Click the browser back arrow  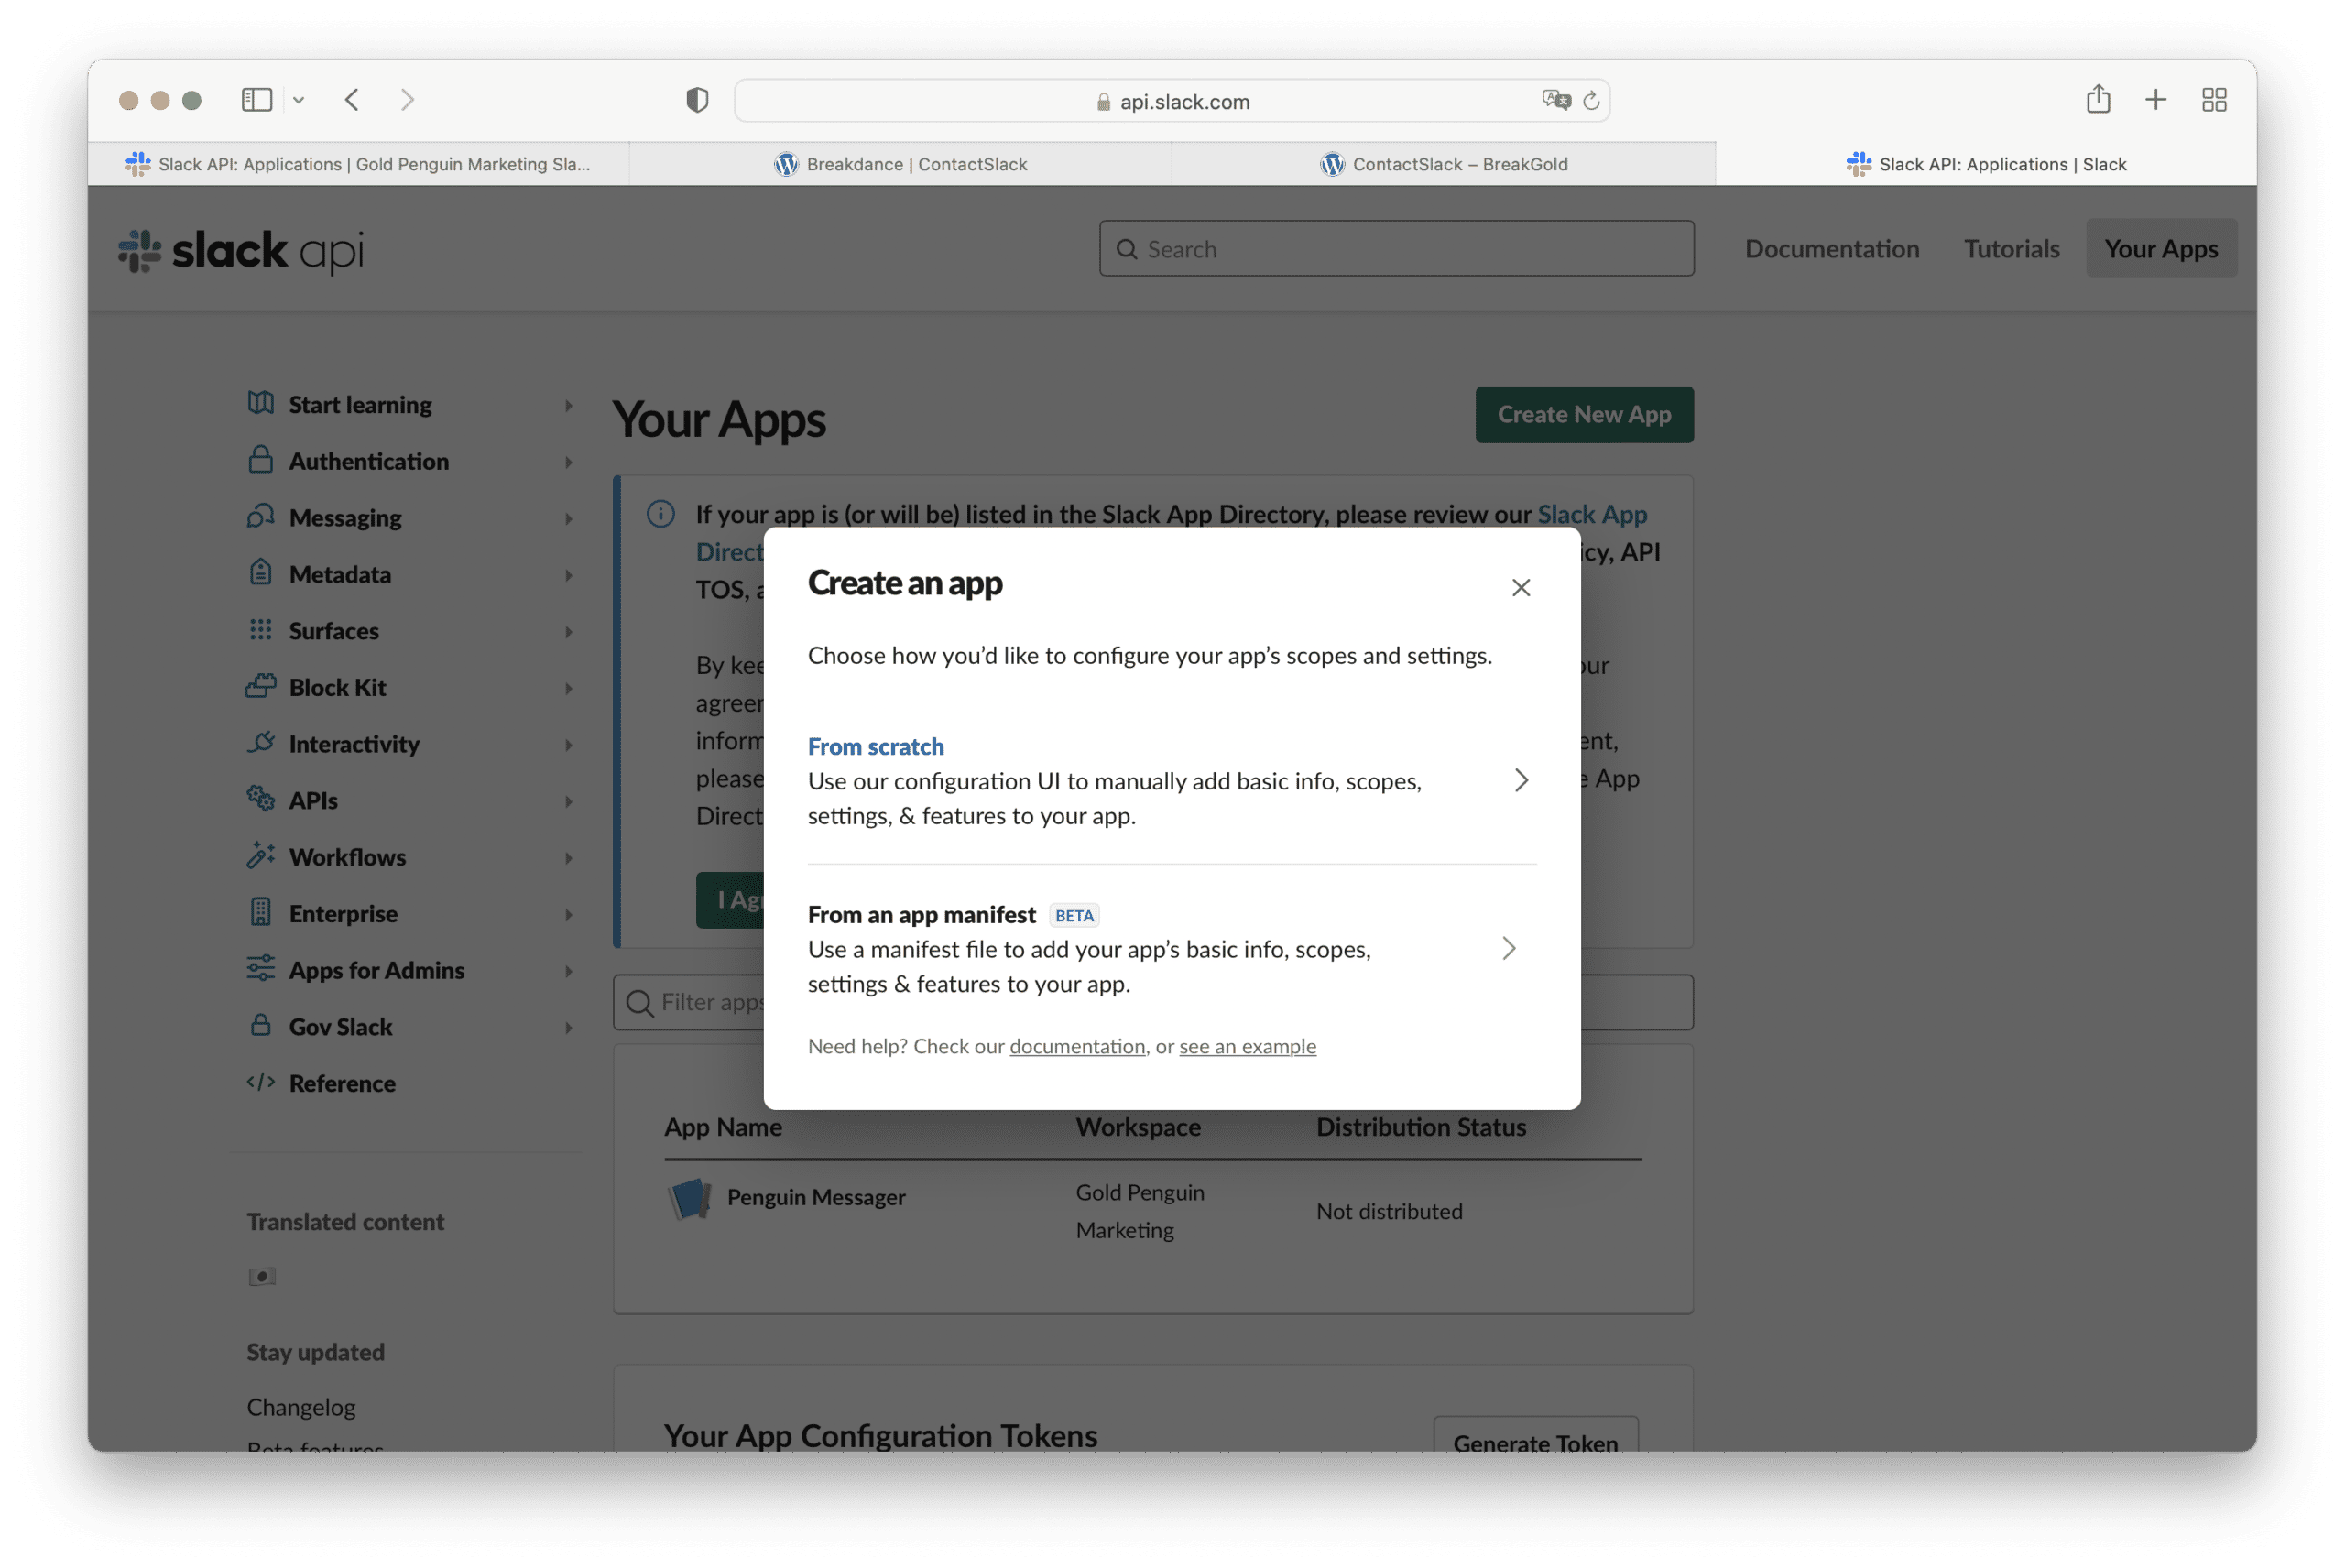pyautogui.click(x=352, y=100)
